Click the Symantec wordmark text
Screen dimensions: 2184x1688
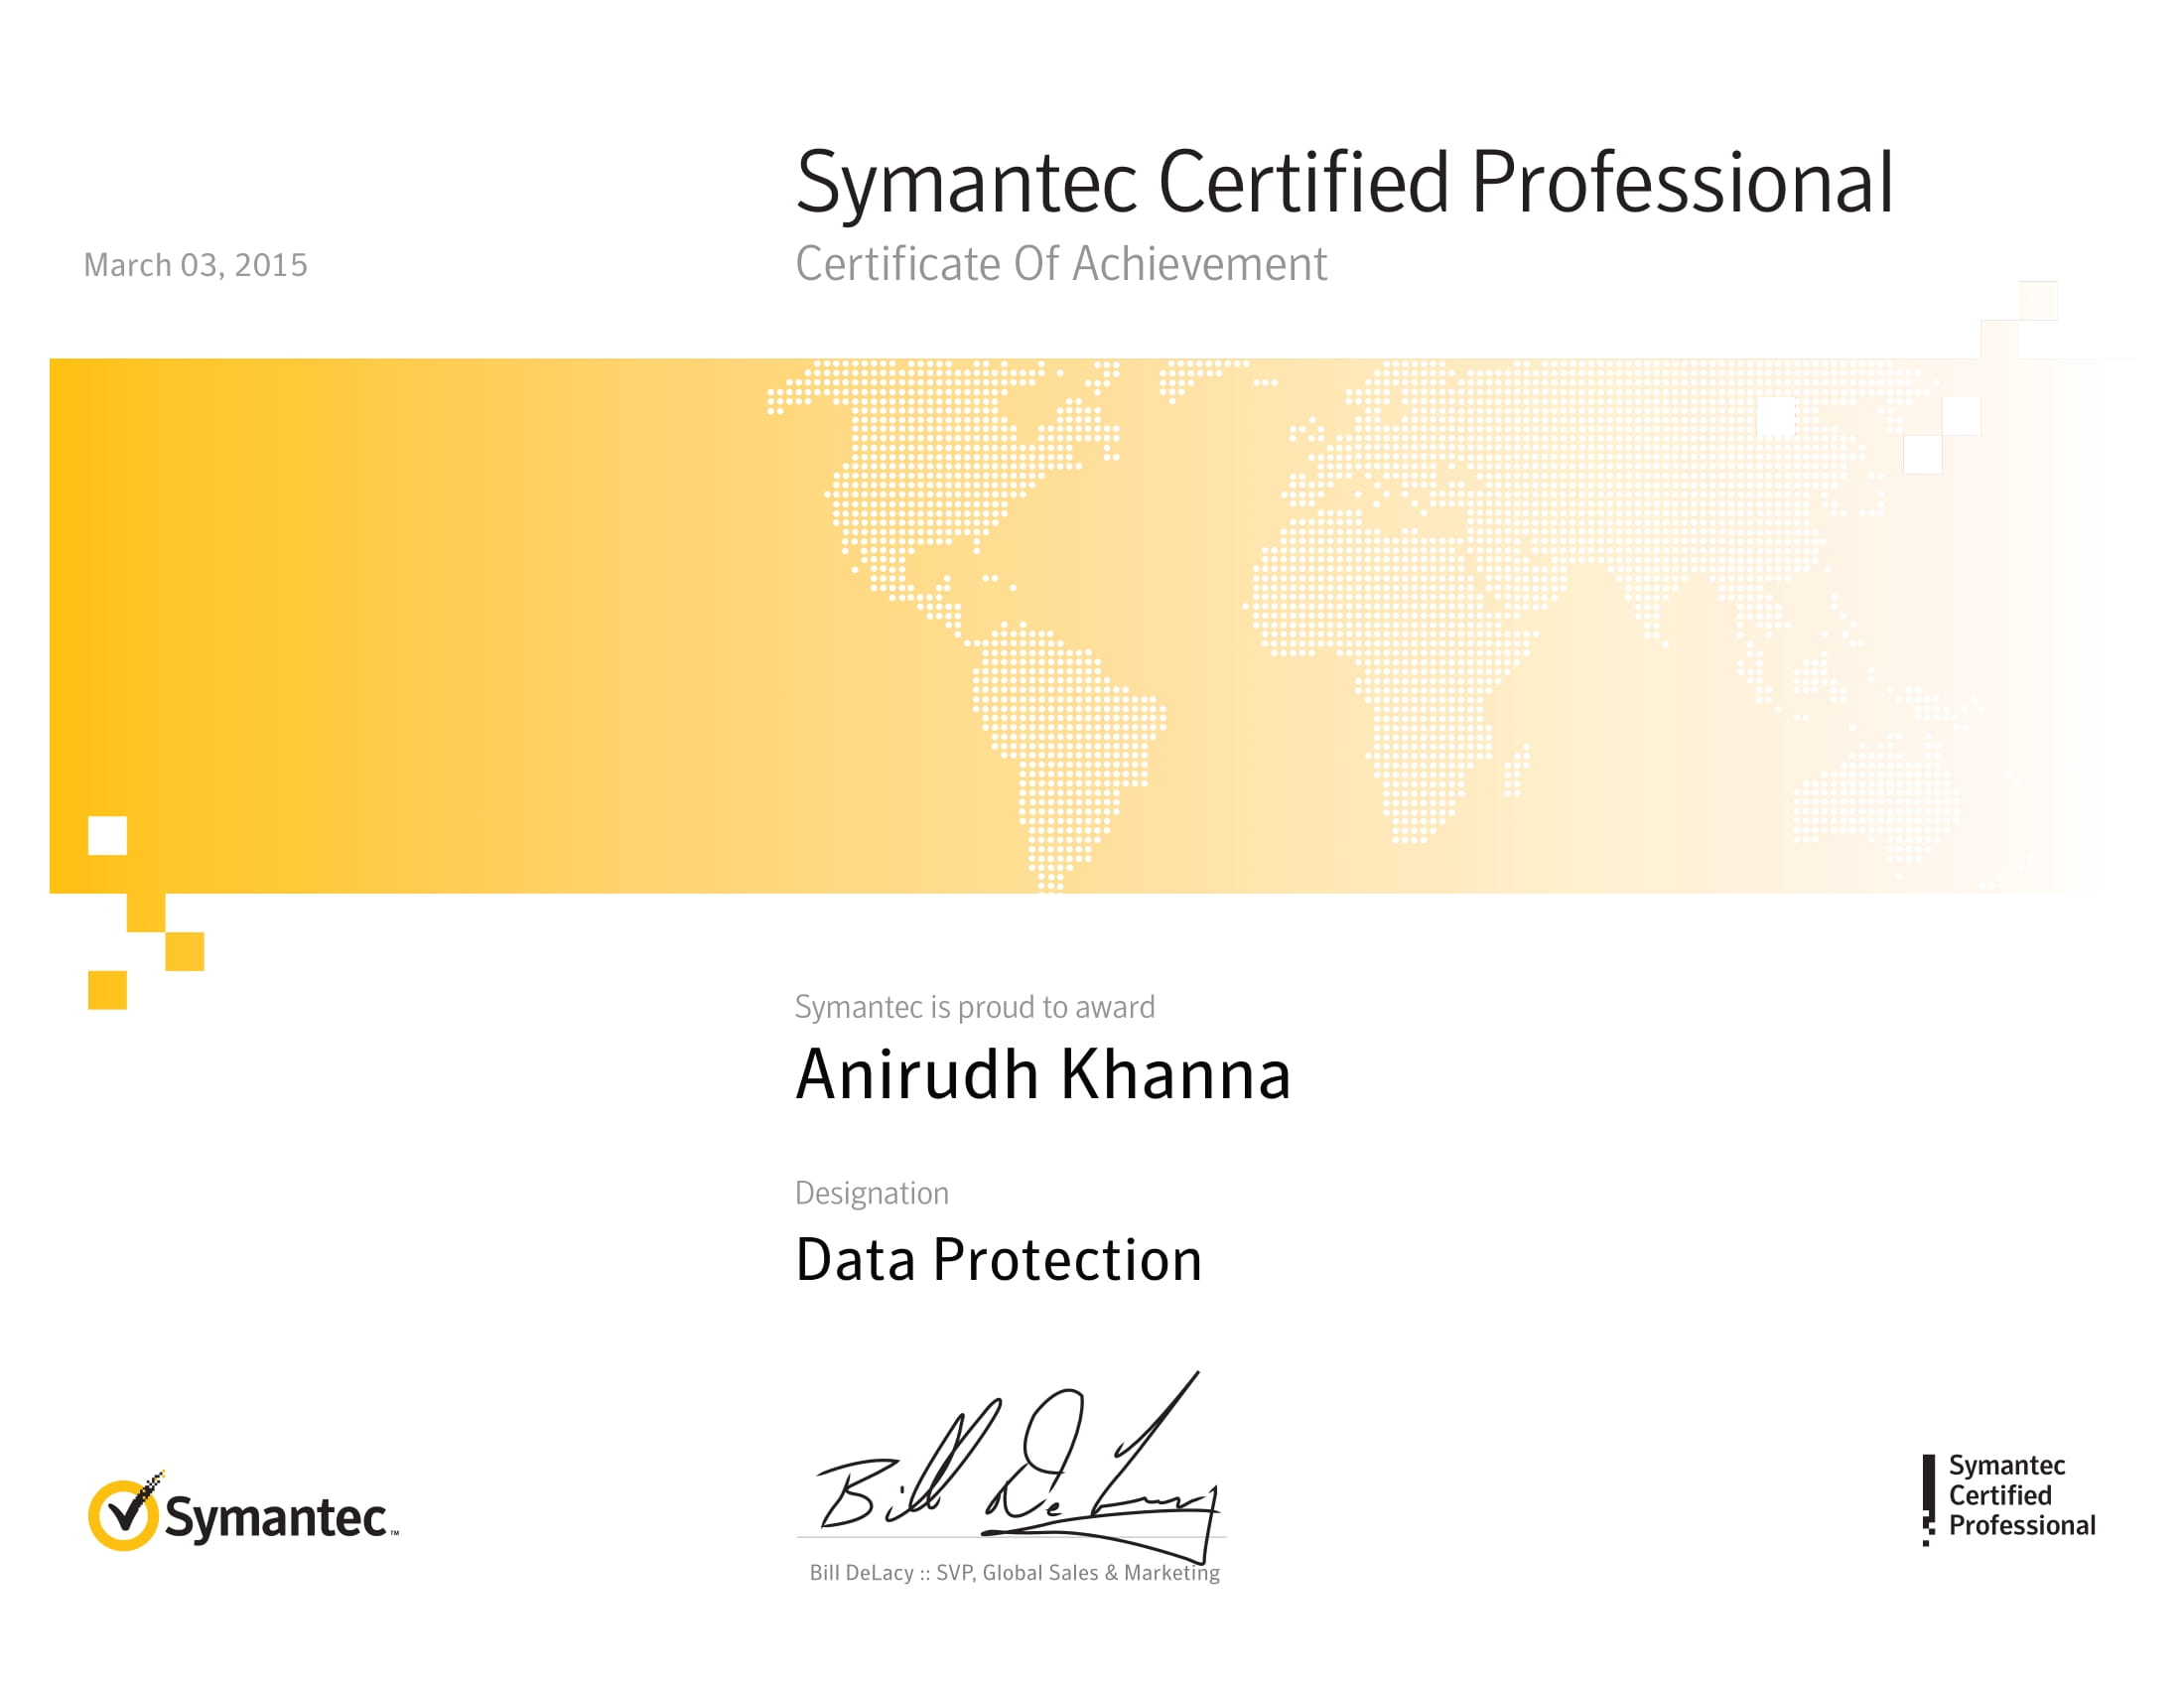coord(275,1518)
